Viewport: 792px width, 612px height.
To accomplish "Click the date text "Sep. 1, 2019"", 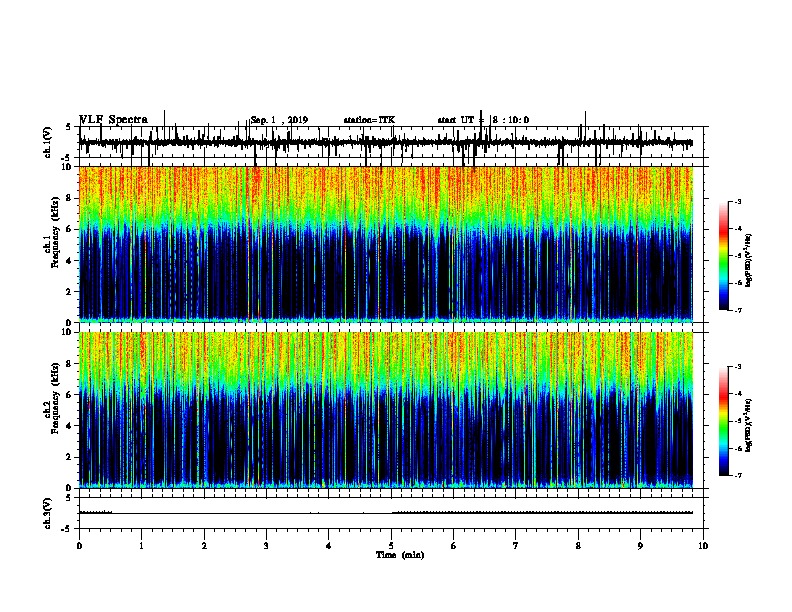I will [279, 120].
